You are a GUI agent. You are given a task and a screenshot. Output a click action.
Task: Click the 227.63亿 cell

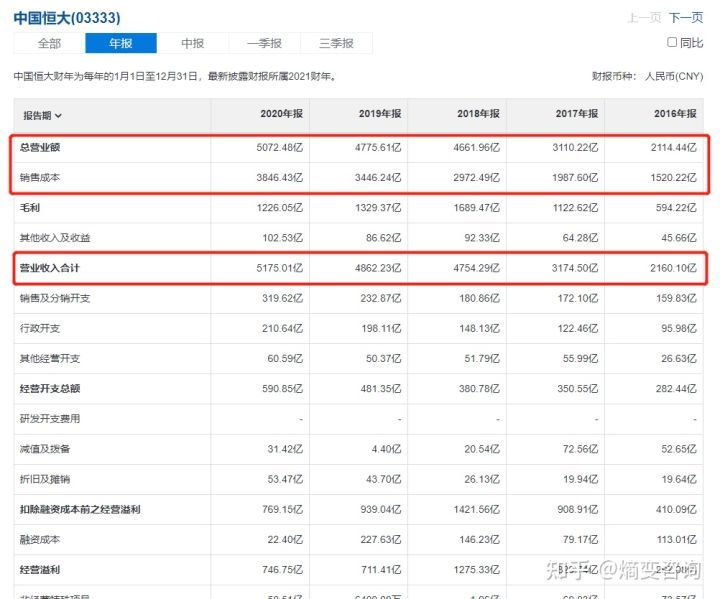pyautogui.click(x=381, y=539)
